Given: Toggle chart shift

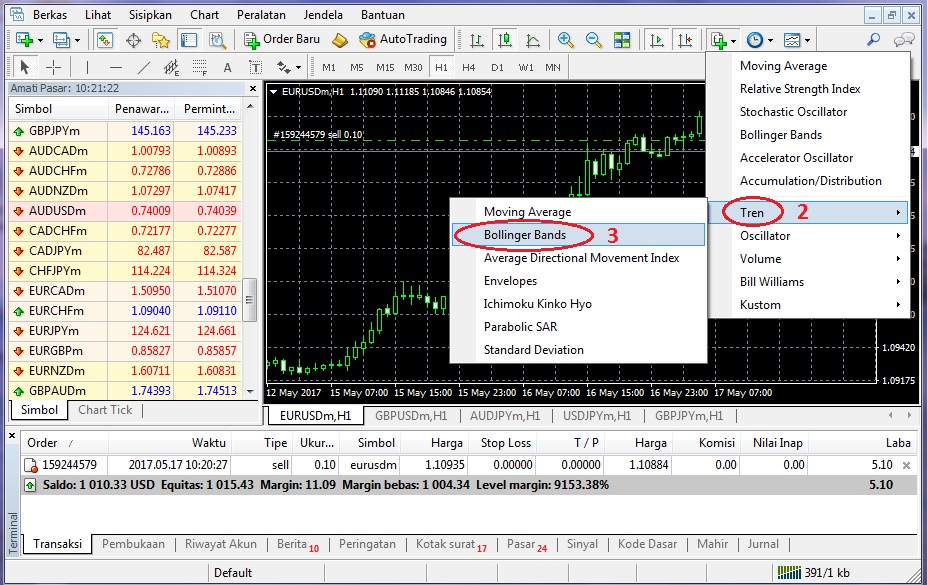Looking at the screenshot, I should [685, 40].
